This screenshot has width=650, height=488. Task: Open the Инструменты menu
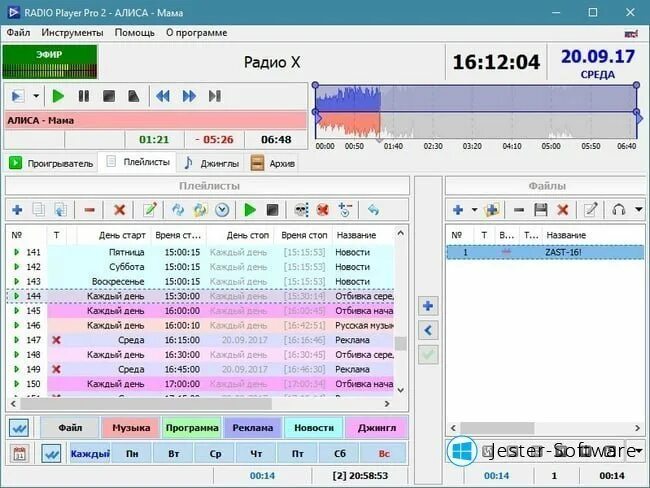coord(72,33)
